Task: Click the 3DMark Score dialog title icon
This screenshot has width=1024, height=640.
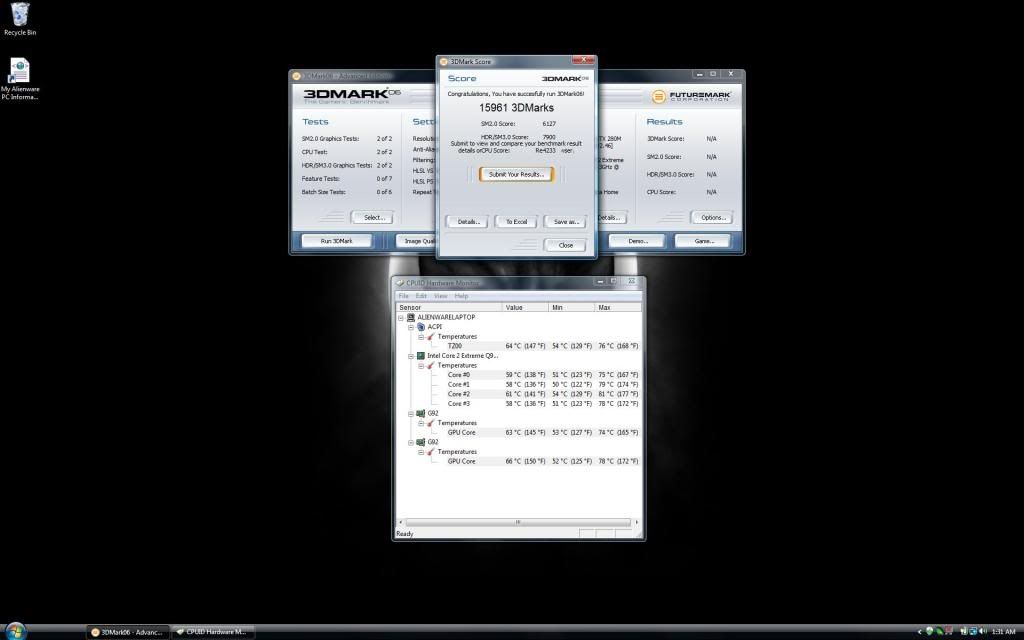Action: [x=444, y=61]
